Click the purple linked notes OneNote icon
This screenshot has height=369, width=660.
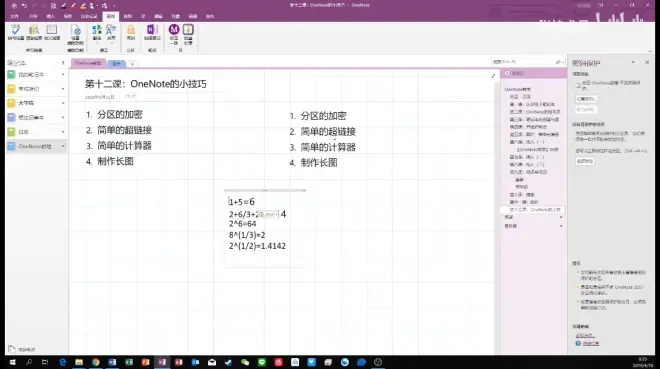coord(152,29)
